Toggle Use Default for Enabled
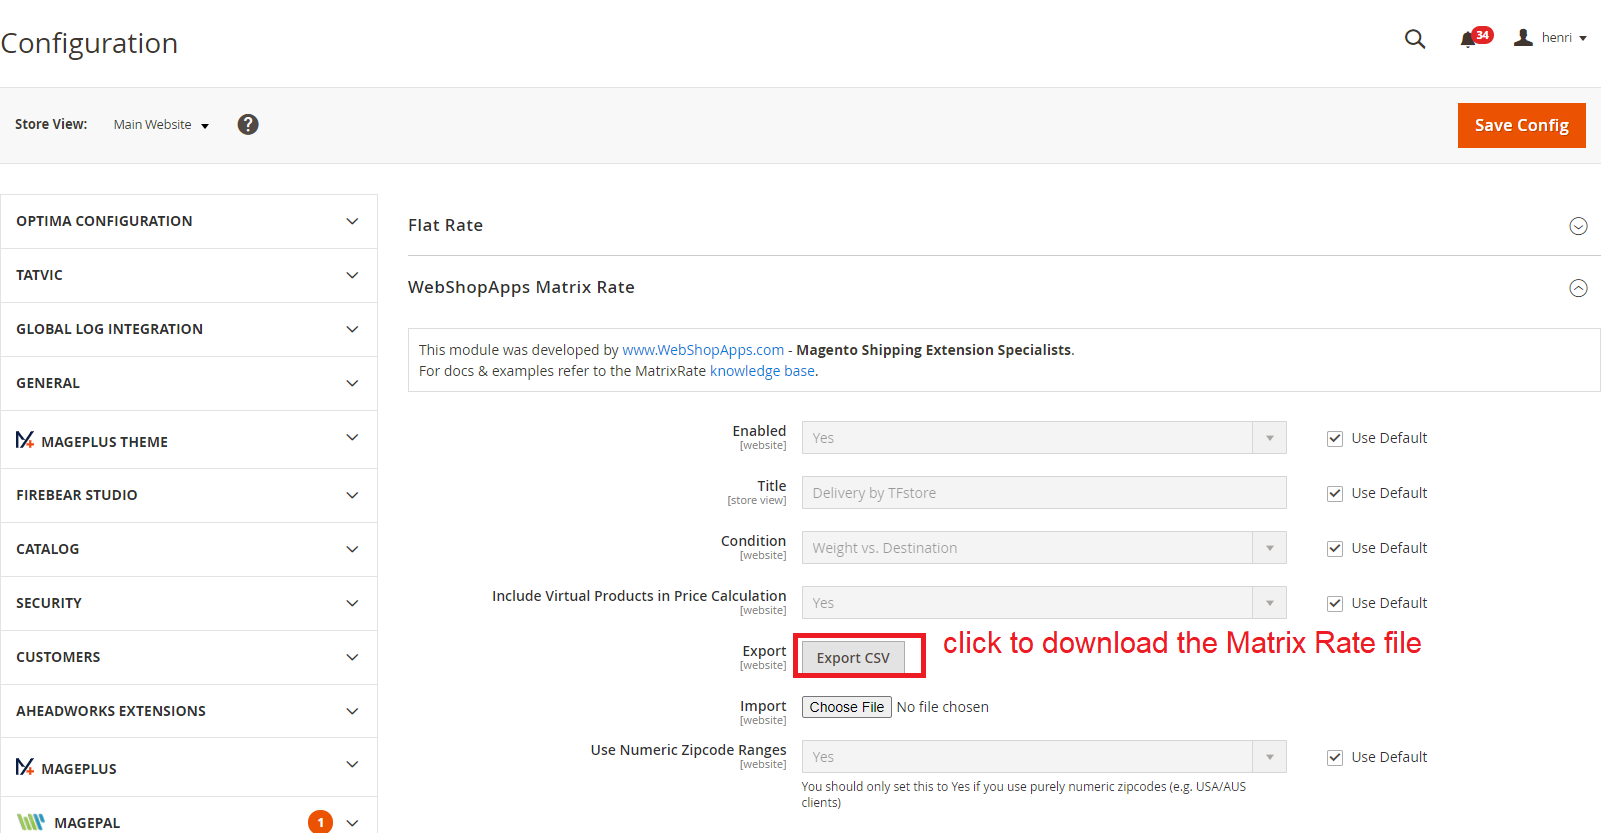1617x833 pixels. tap(1334, 438)
